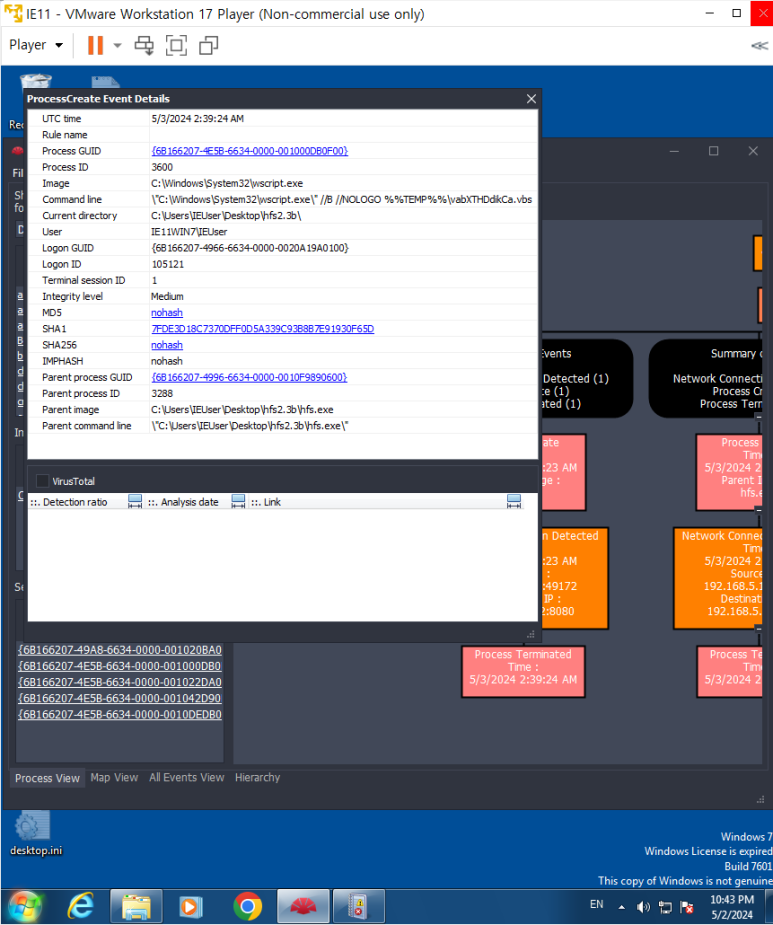
Task: Open the Parent process GUID link
Action: (249, 378)
